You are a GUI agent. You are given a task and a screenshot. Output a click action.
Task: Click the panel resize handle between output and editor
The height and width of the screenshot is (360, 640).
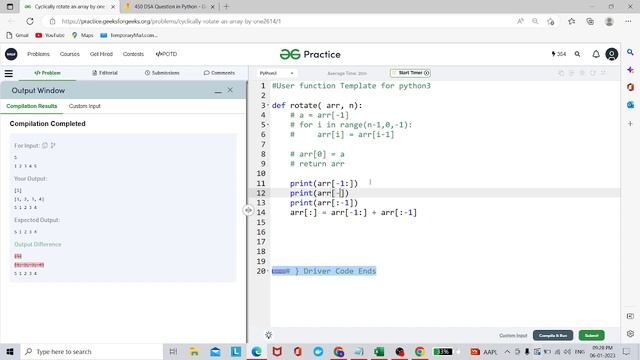click(x=248, y=210)
